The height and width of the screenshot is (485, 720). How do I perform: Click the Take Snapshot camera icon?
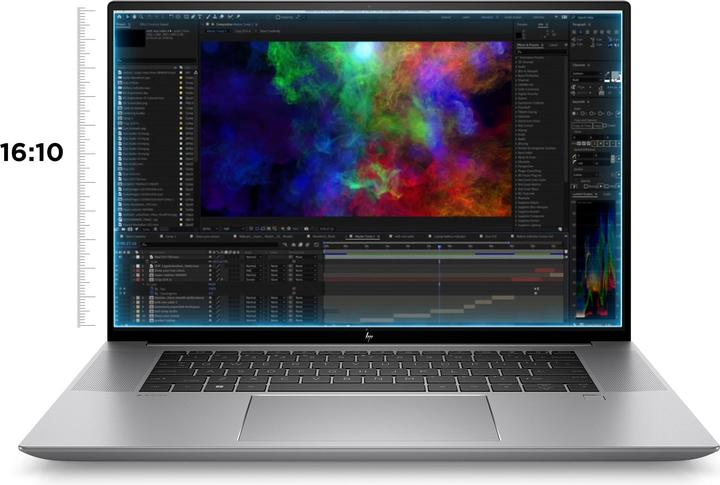(x=306, y=229)
